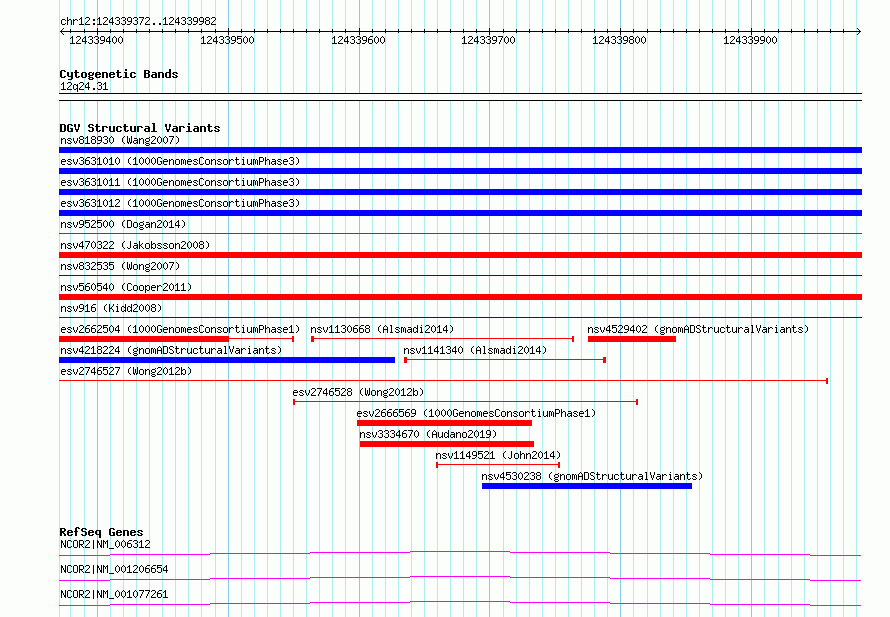Click ruler position 124339500
Image resolution: width=890 pixels, height=617 pixels.
tap(227, 40)
